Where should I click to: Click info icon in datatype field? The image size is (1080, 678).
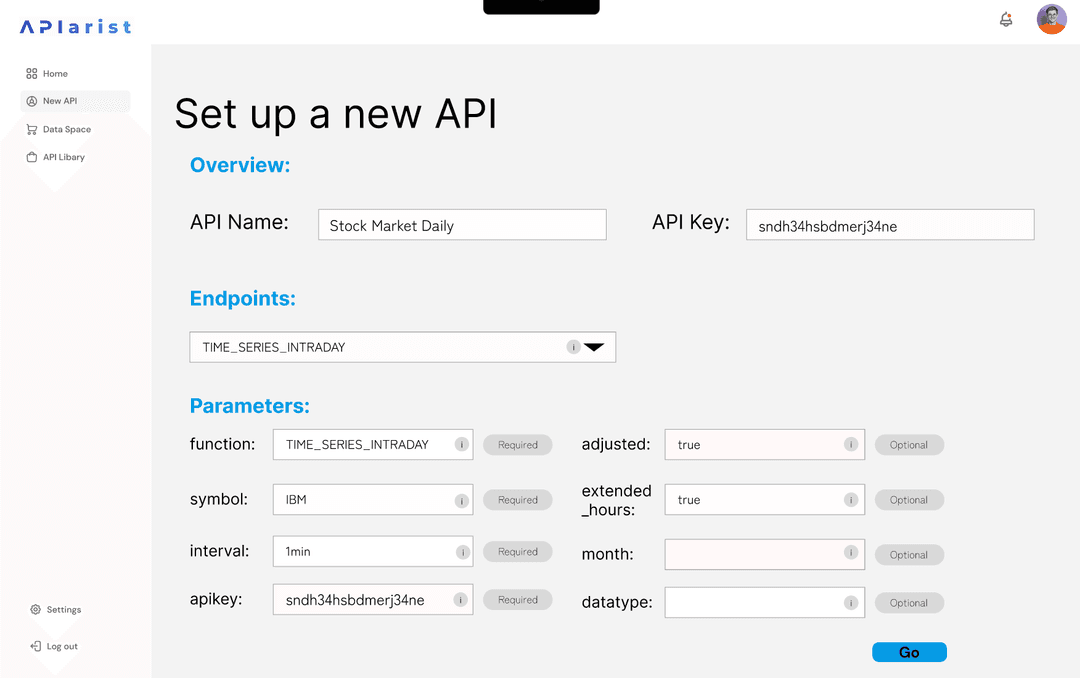click(851, 603)
